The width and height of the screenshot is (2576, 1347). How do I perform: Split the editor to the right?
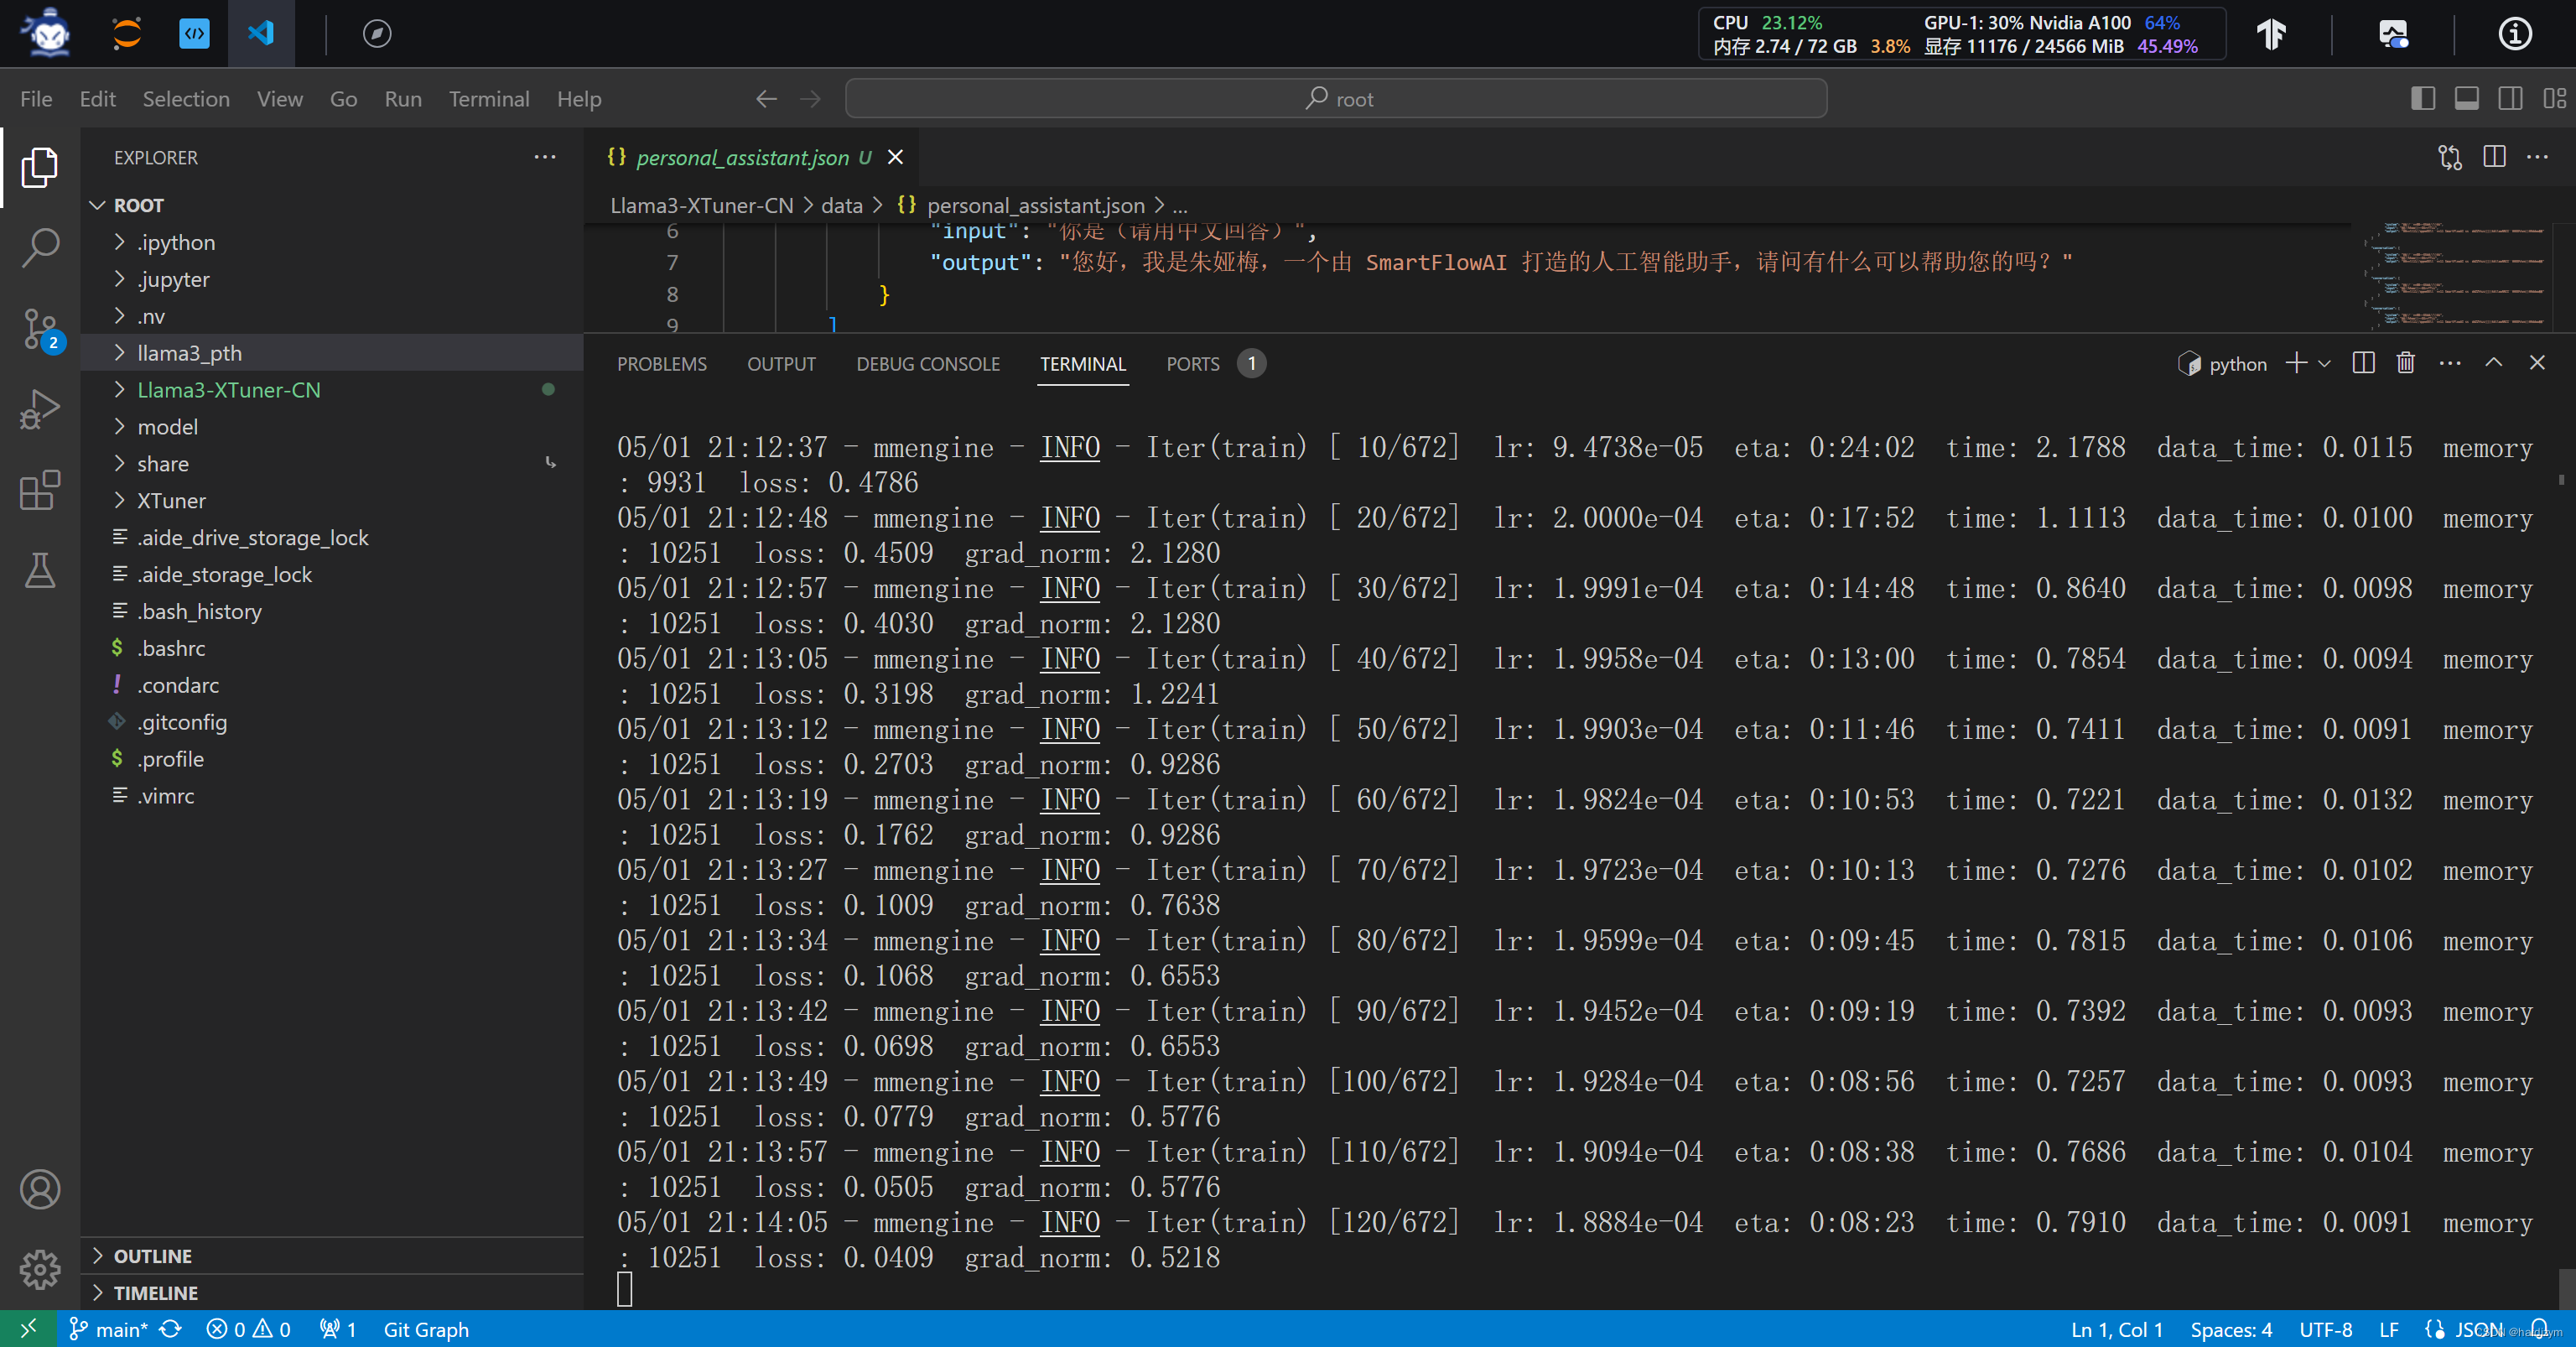coord(2494,157)
